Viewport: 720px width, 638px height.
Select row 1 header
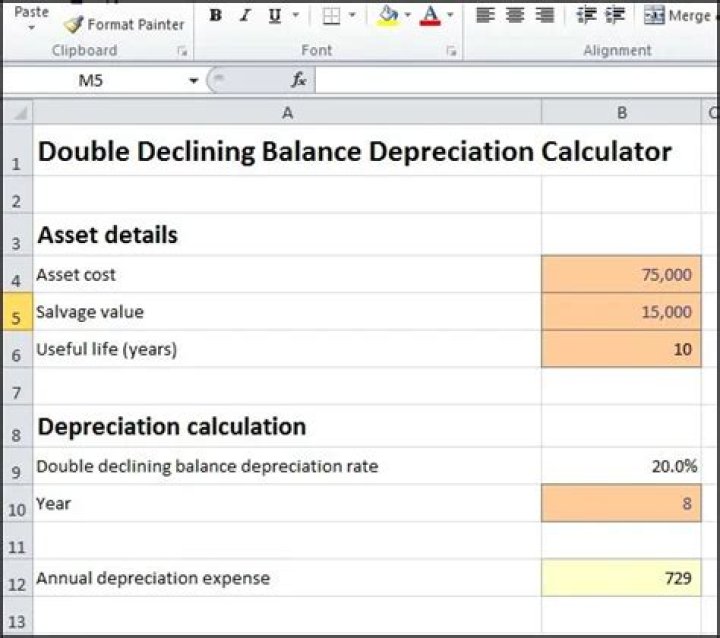point(17,151)
